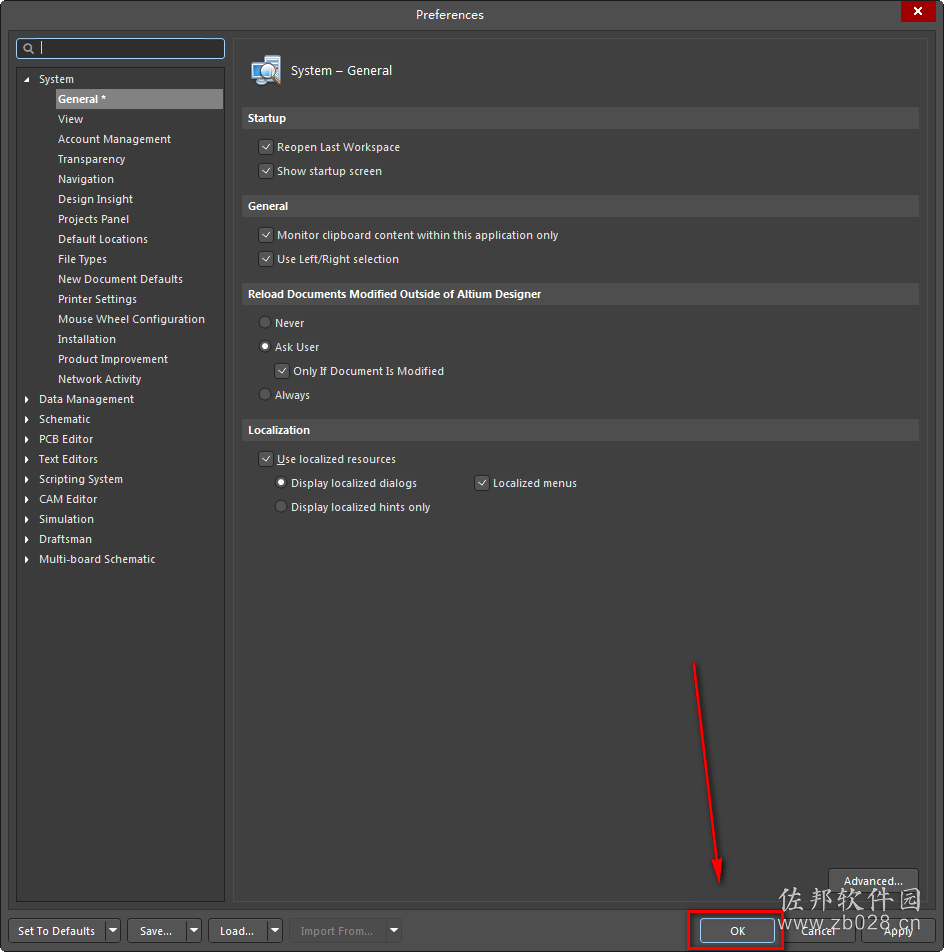Open New Document Defaults page
944x952 pixels.
point(120,279)
